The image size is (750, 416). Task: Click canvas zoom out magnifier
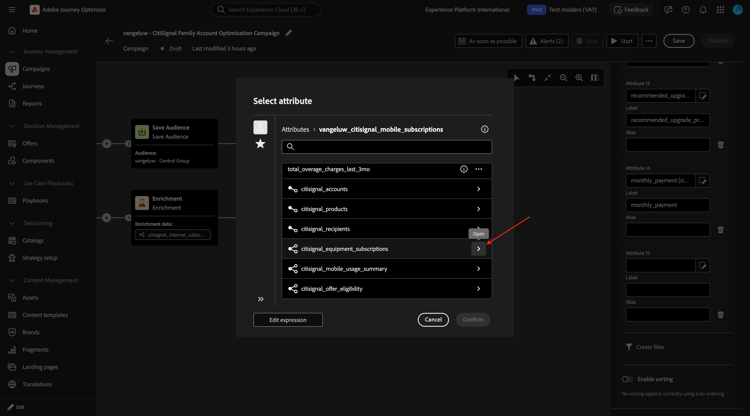pos(563,78)
